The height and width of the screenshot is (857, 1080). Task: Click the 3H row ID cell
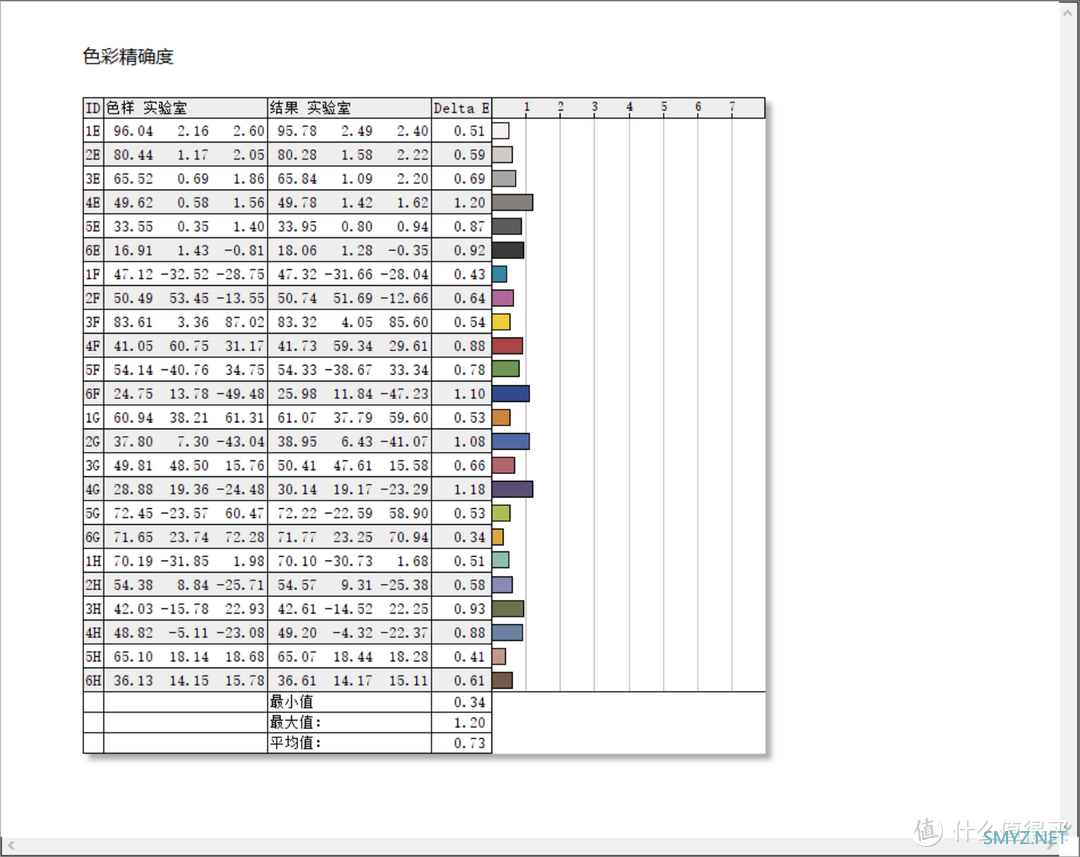(93, 608)
